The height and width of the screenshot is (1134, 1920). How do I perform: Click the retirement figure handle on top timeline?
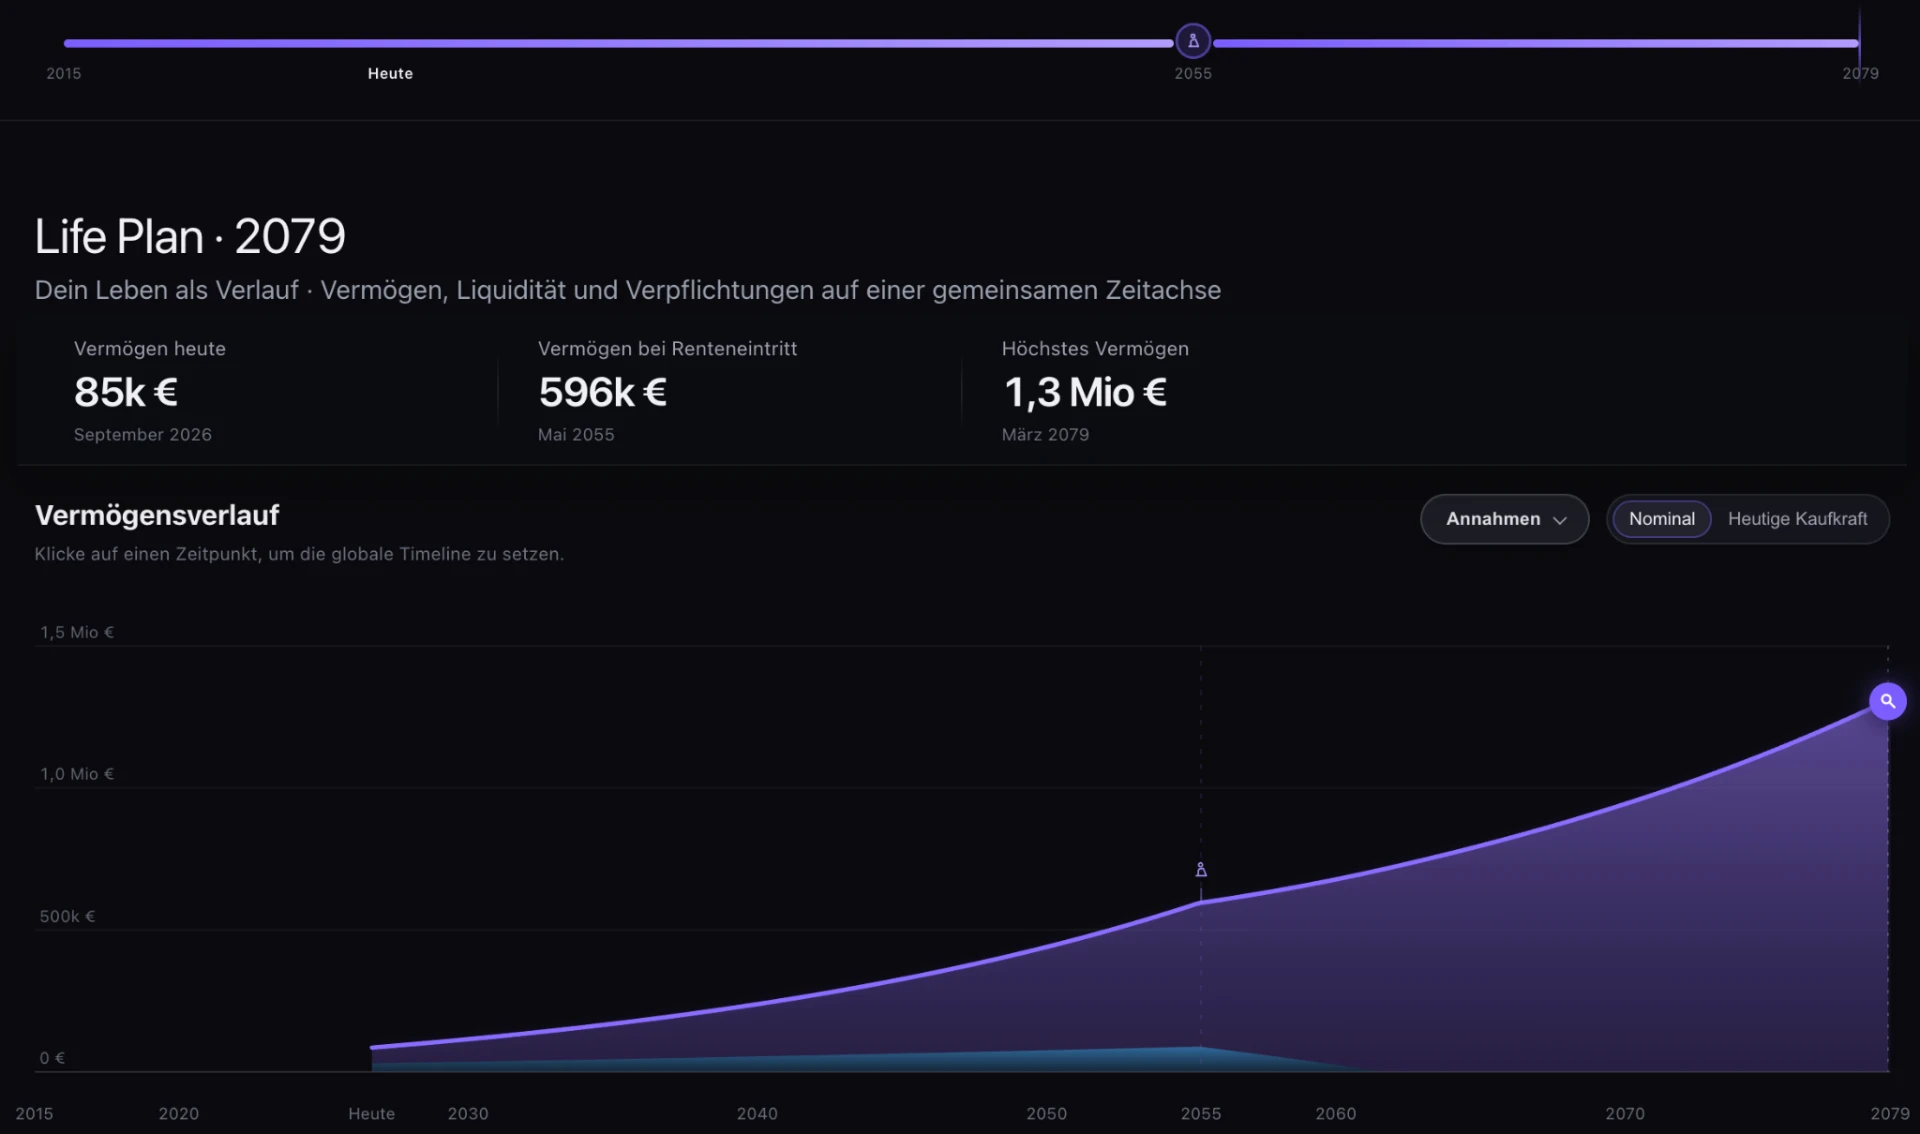tap(1193, 41)
